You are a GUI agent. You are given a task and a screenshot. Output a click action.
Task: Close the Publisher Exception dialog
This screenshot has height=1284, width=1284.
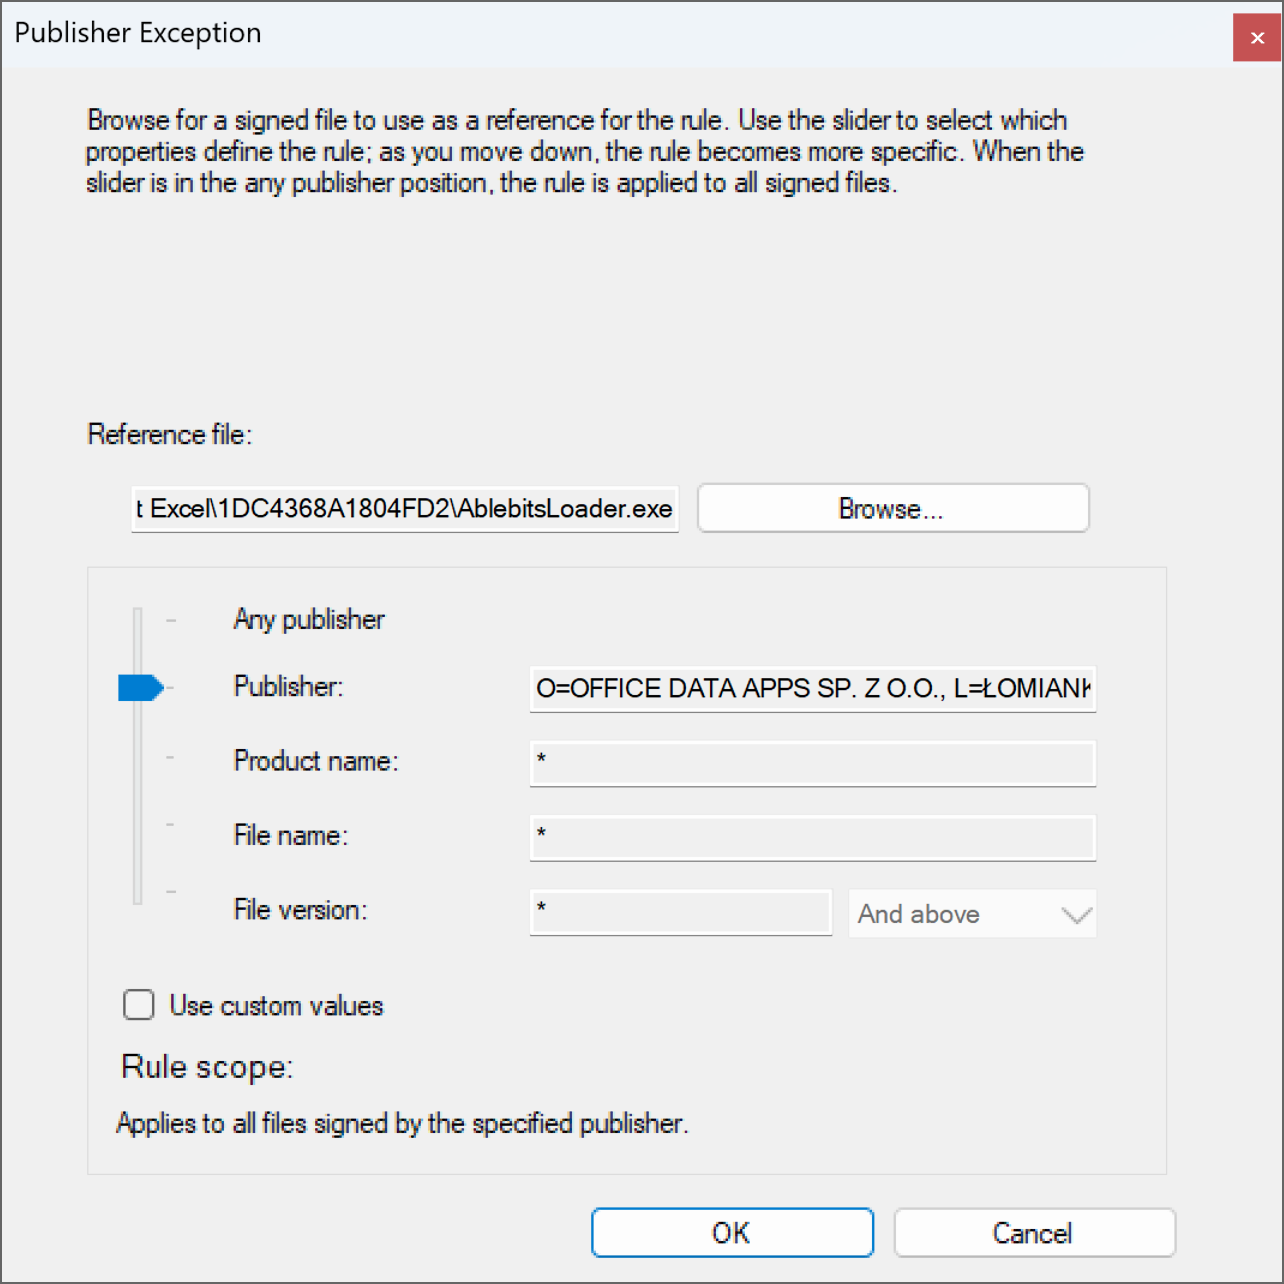[1256, 37]
